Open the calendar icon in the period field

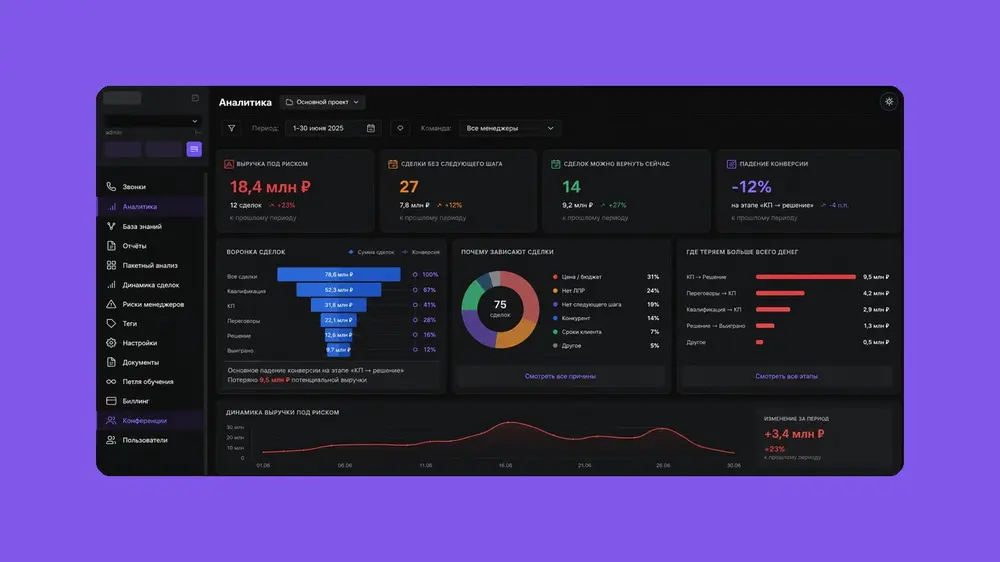tap(371, 128)
